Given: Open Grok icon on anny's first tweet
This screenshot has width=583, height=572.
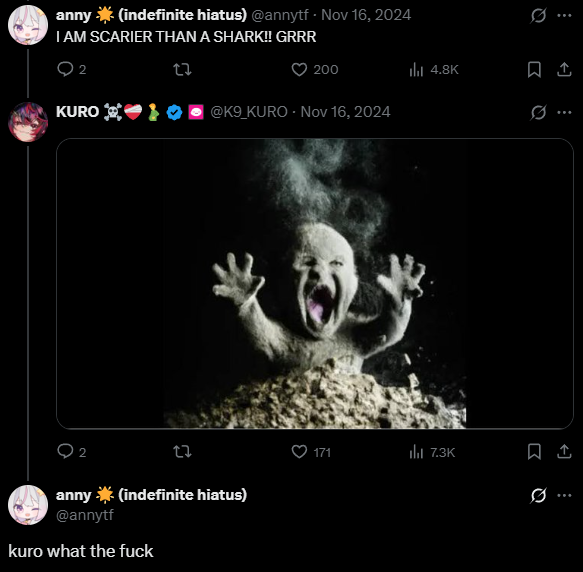Looking at the screenshot, I should (x=538, y=16).
